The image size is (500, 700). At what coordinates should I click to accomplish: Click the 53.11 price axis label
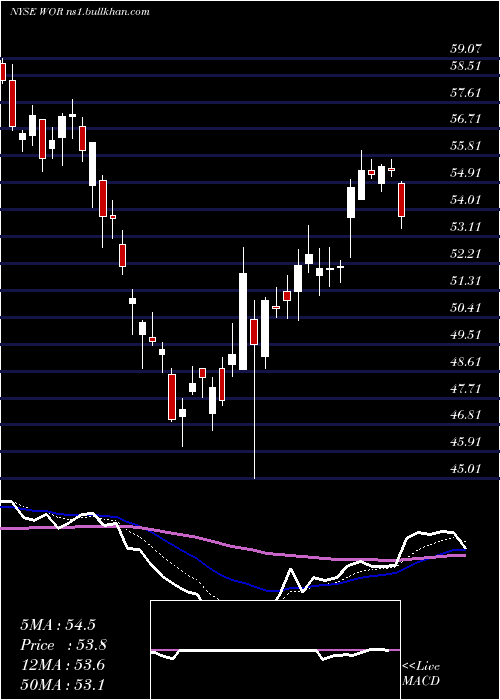[x=465, y=226]
